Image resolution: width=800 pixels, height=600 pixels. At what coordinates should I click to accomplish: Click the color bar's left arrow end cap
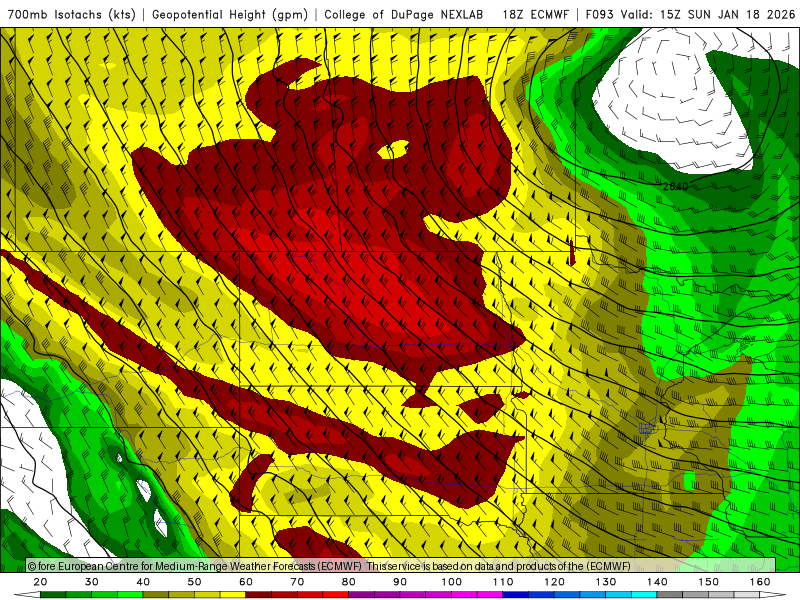coord(27,594)
